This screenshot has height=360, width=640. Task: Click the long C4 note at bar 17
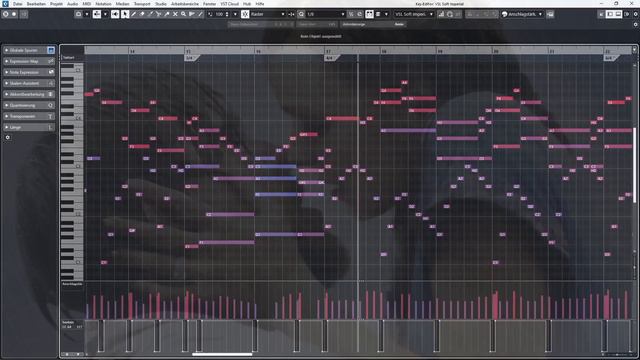[342, 118]
